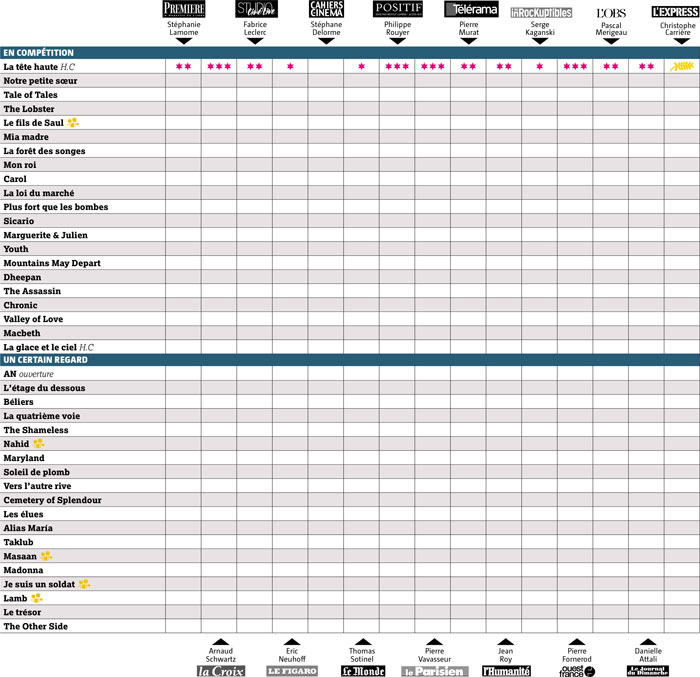Click the Le Figaro logo

(x=292, y=671)
